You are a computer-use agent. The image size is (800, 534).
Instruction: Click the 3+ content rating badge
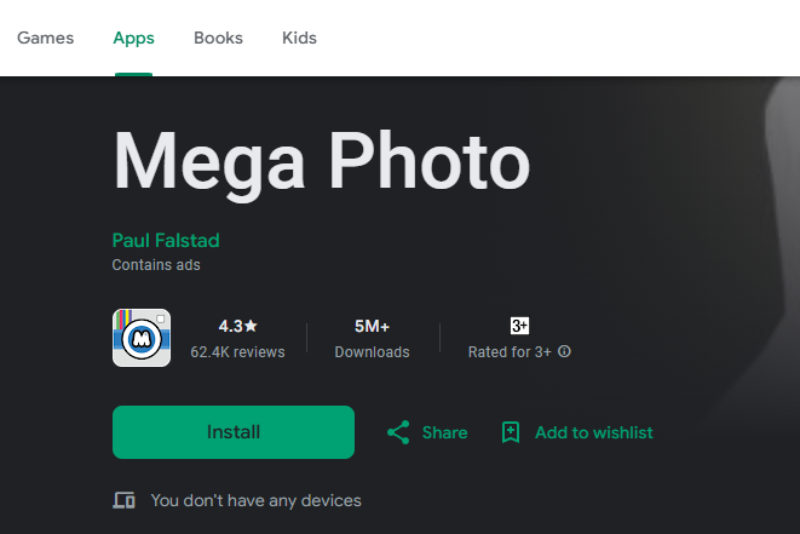click(x=519, y=325)
